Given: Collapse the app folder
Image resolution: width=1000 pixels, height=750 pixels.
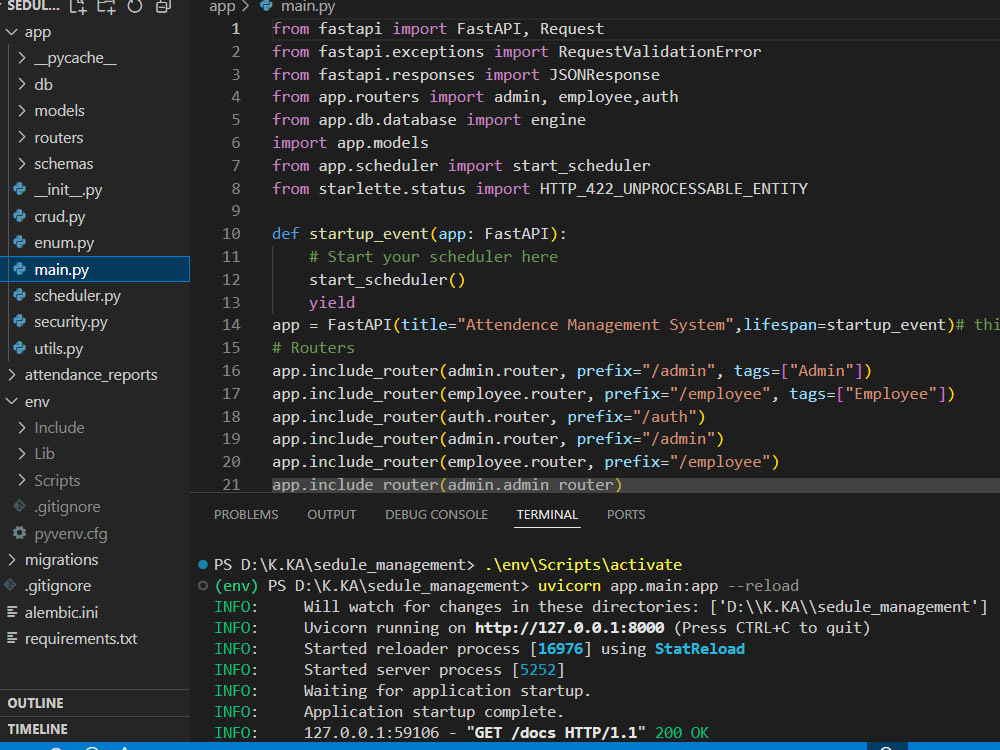Looking at the screenshot, I should (x=11, y=31).
